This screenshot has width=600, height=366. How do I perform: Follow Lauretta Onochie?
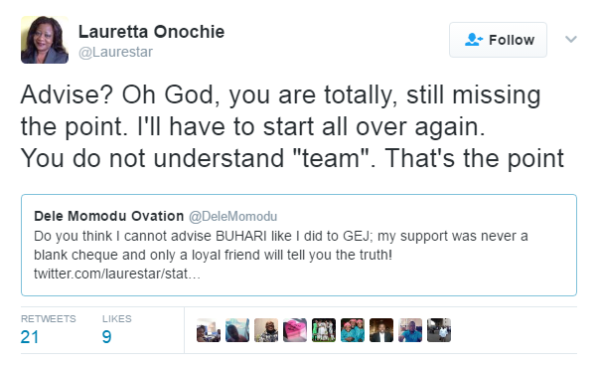(498, 40)
